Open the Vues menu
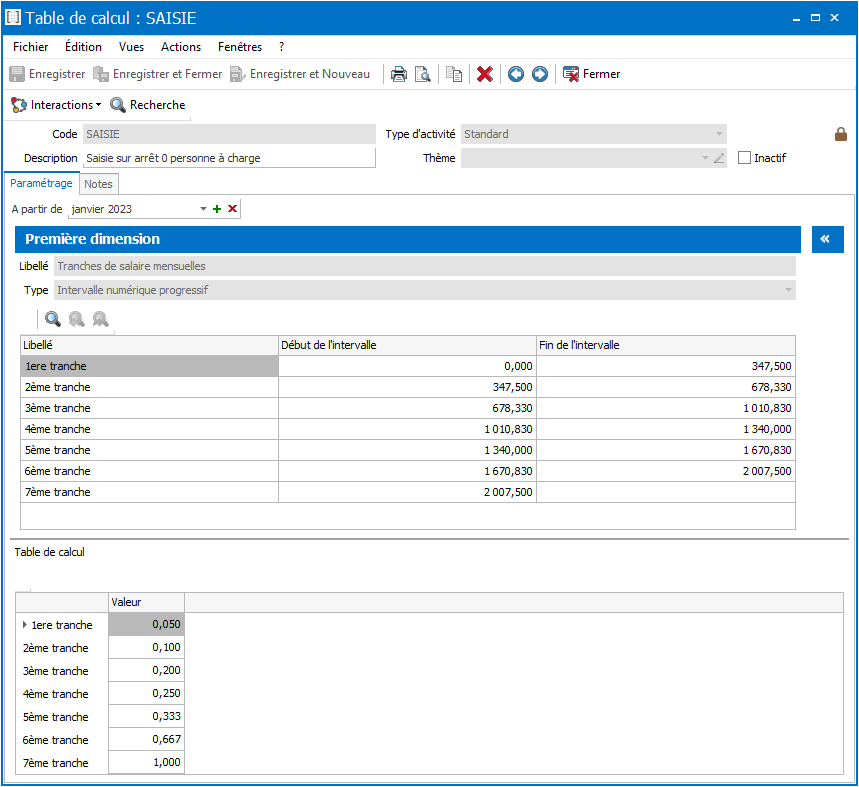The image size is (859, 787). click(x=131, y=47)
